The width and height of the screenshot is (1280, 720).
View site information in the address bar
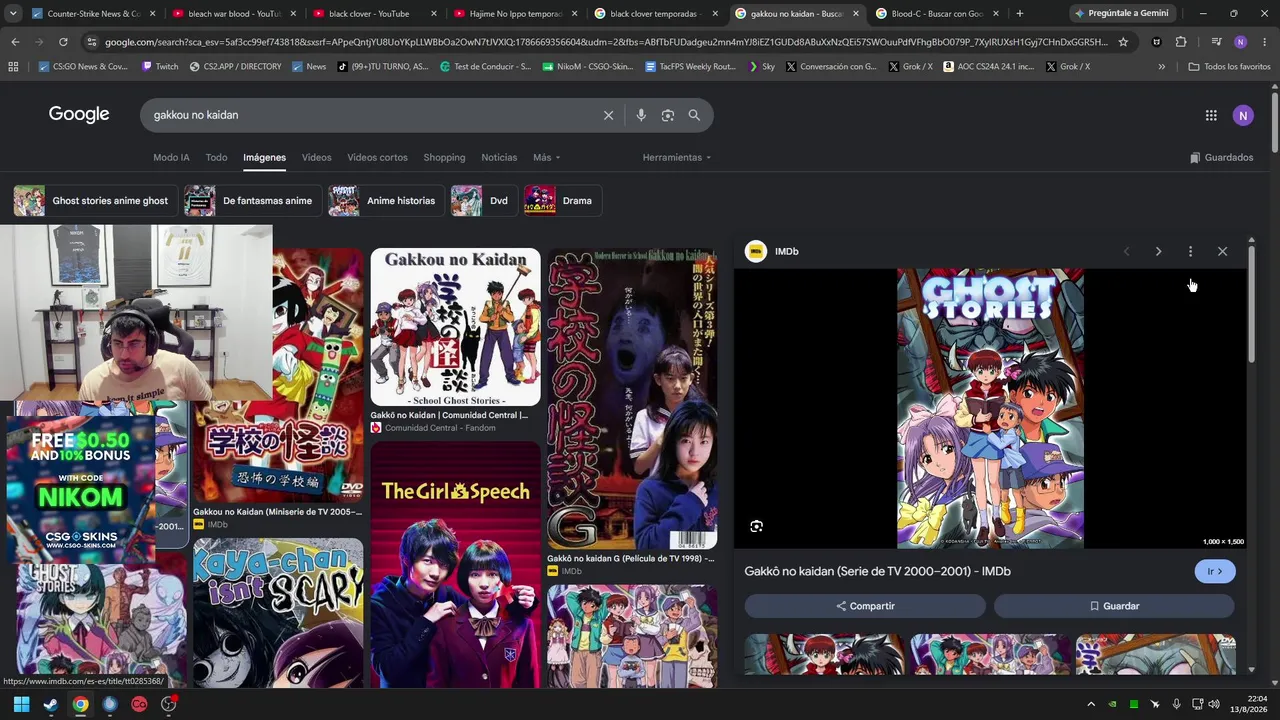91,42
